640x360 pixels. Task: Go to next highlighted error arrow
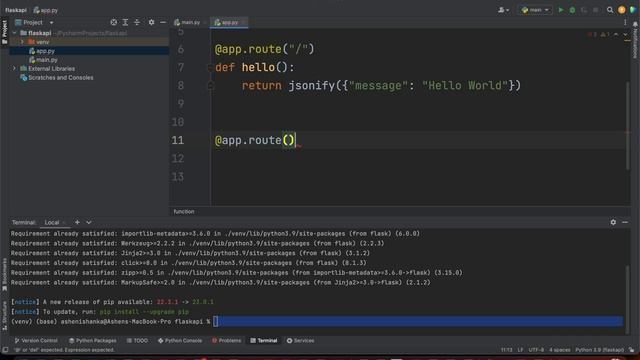[625, 35]
